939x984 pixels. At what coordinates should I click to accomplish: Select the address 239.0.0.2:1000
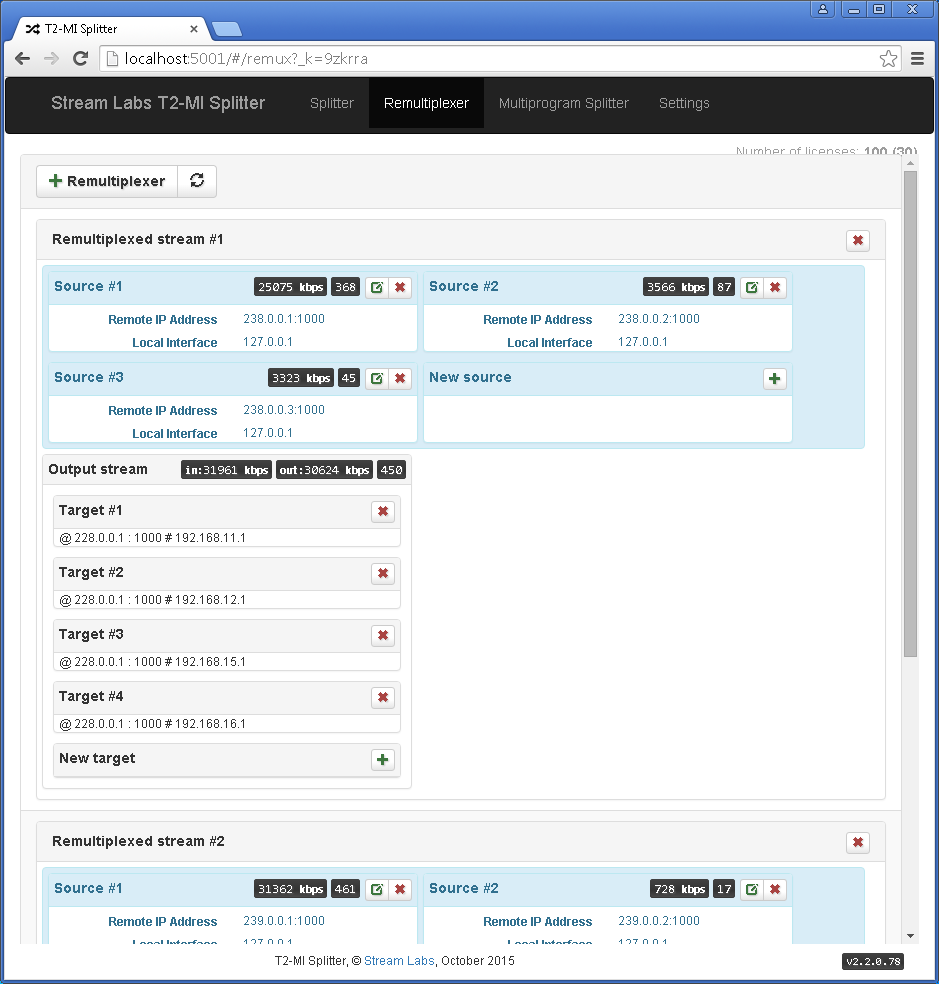click(659, 921)
